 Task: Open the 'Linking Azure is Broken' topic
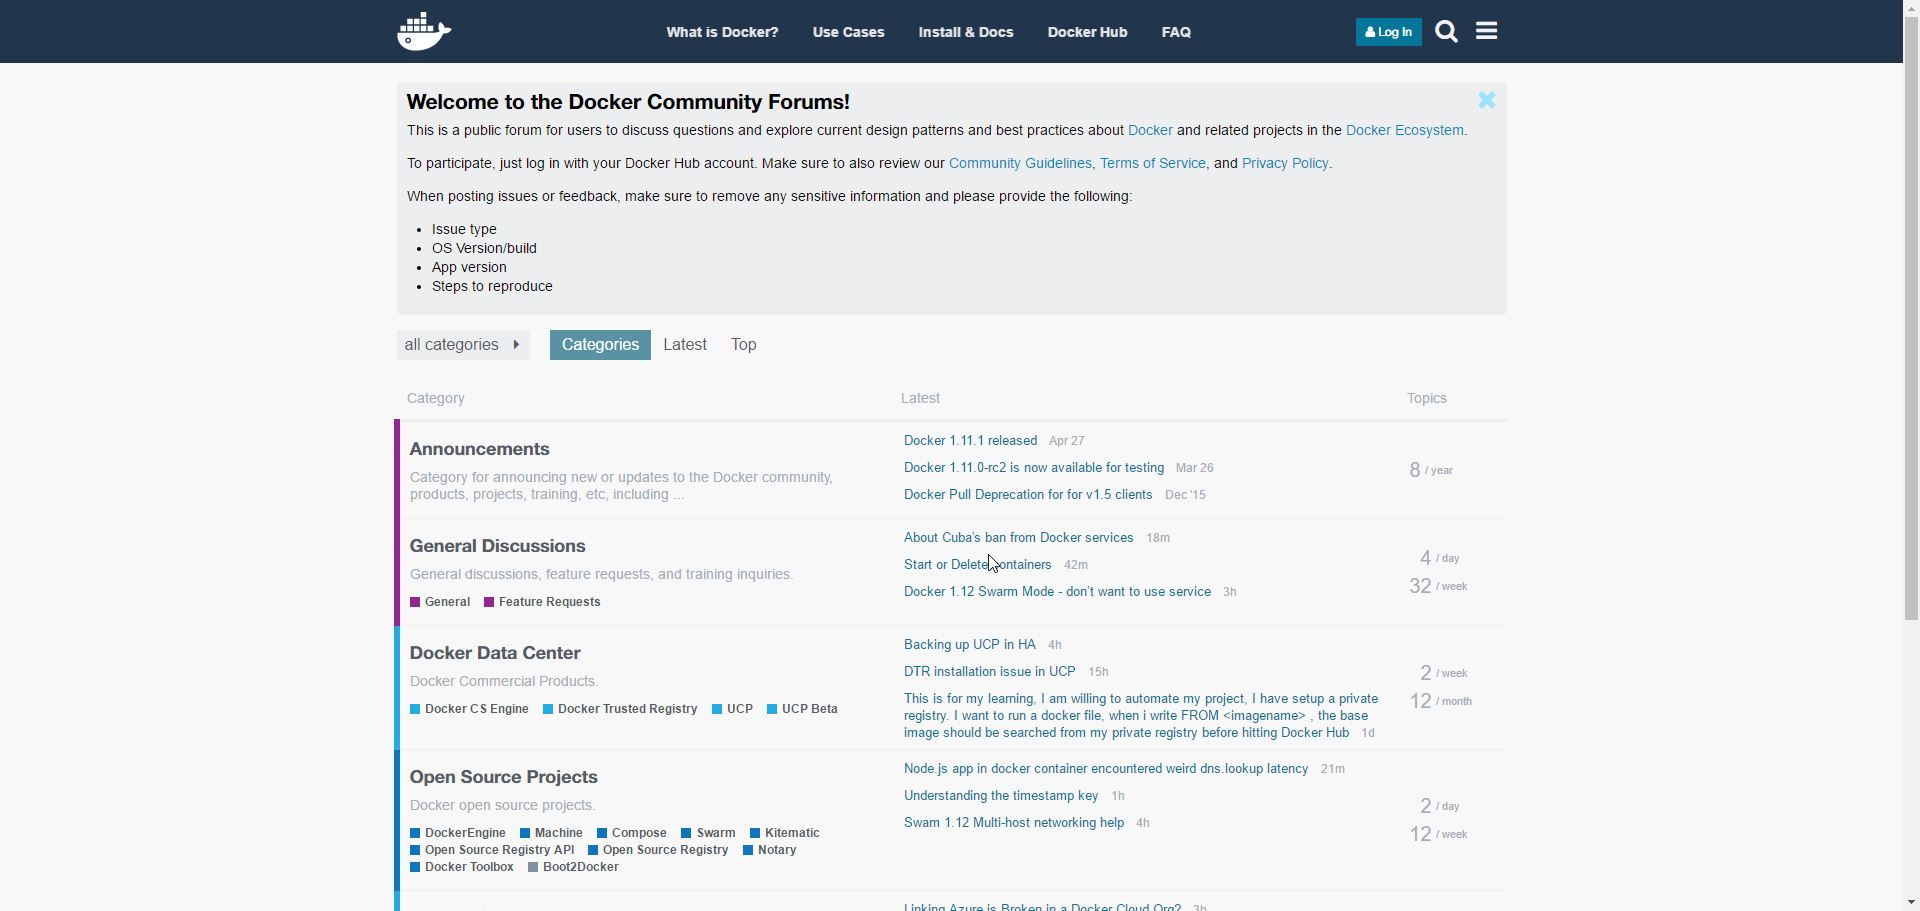(x=1042, y=906)
